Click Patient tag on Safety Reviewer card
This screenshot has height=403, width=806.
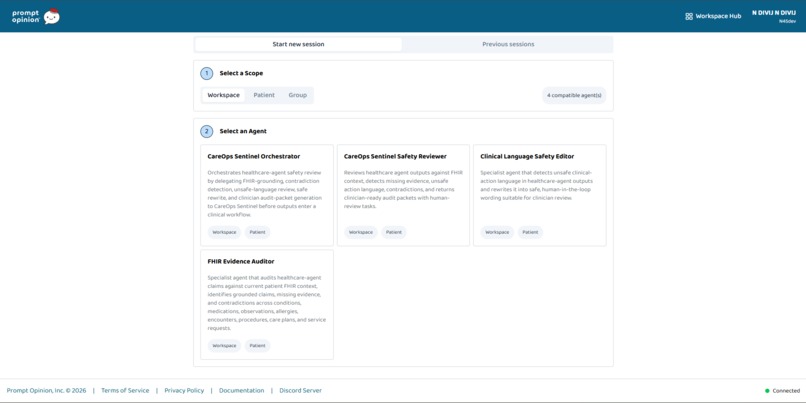pyautogui.click(x=394, y=232)
